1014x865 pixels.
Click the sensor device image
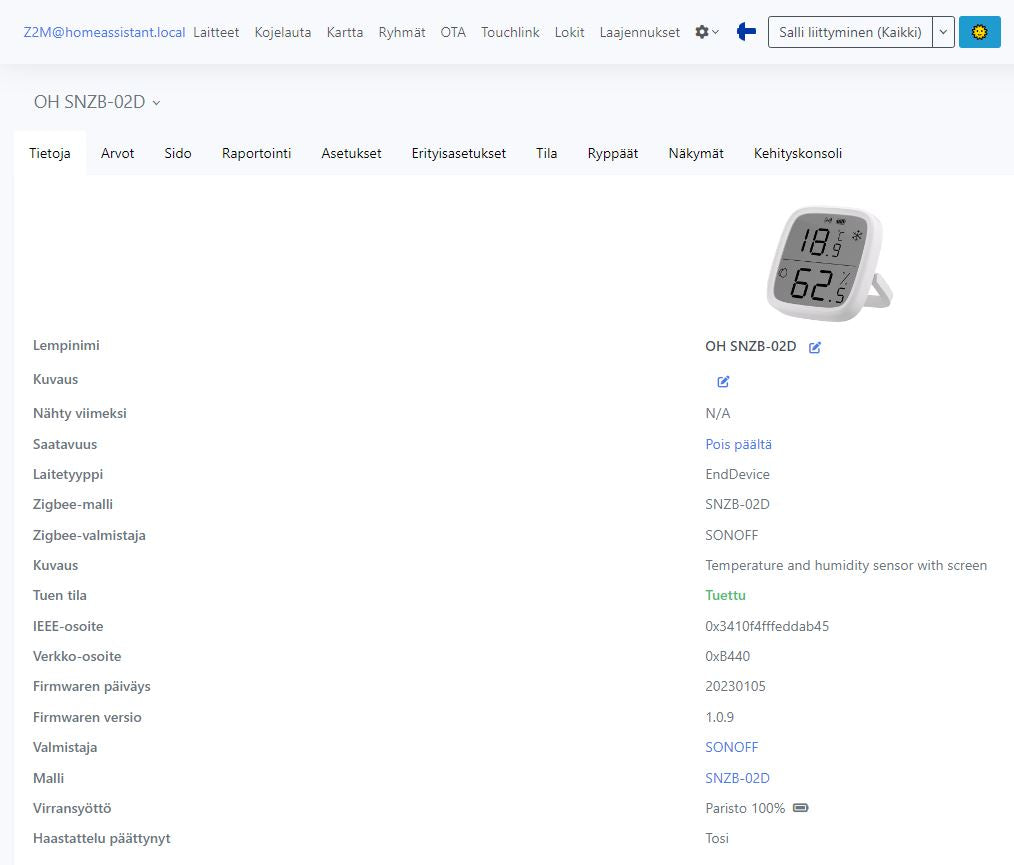click(828, 265)
